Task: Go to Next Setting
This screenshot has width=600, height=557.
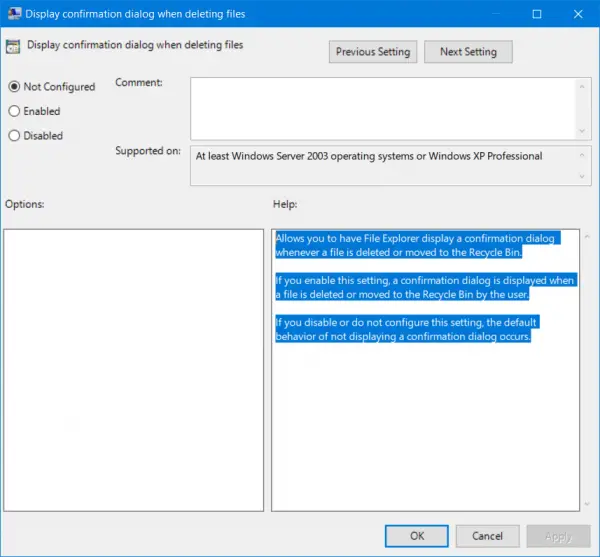Action: pos(468,52)
